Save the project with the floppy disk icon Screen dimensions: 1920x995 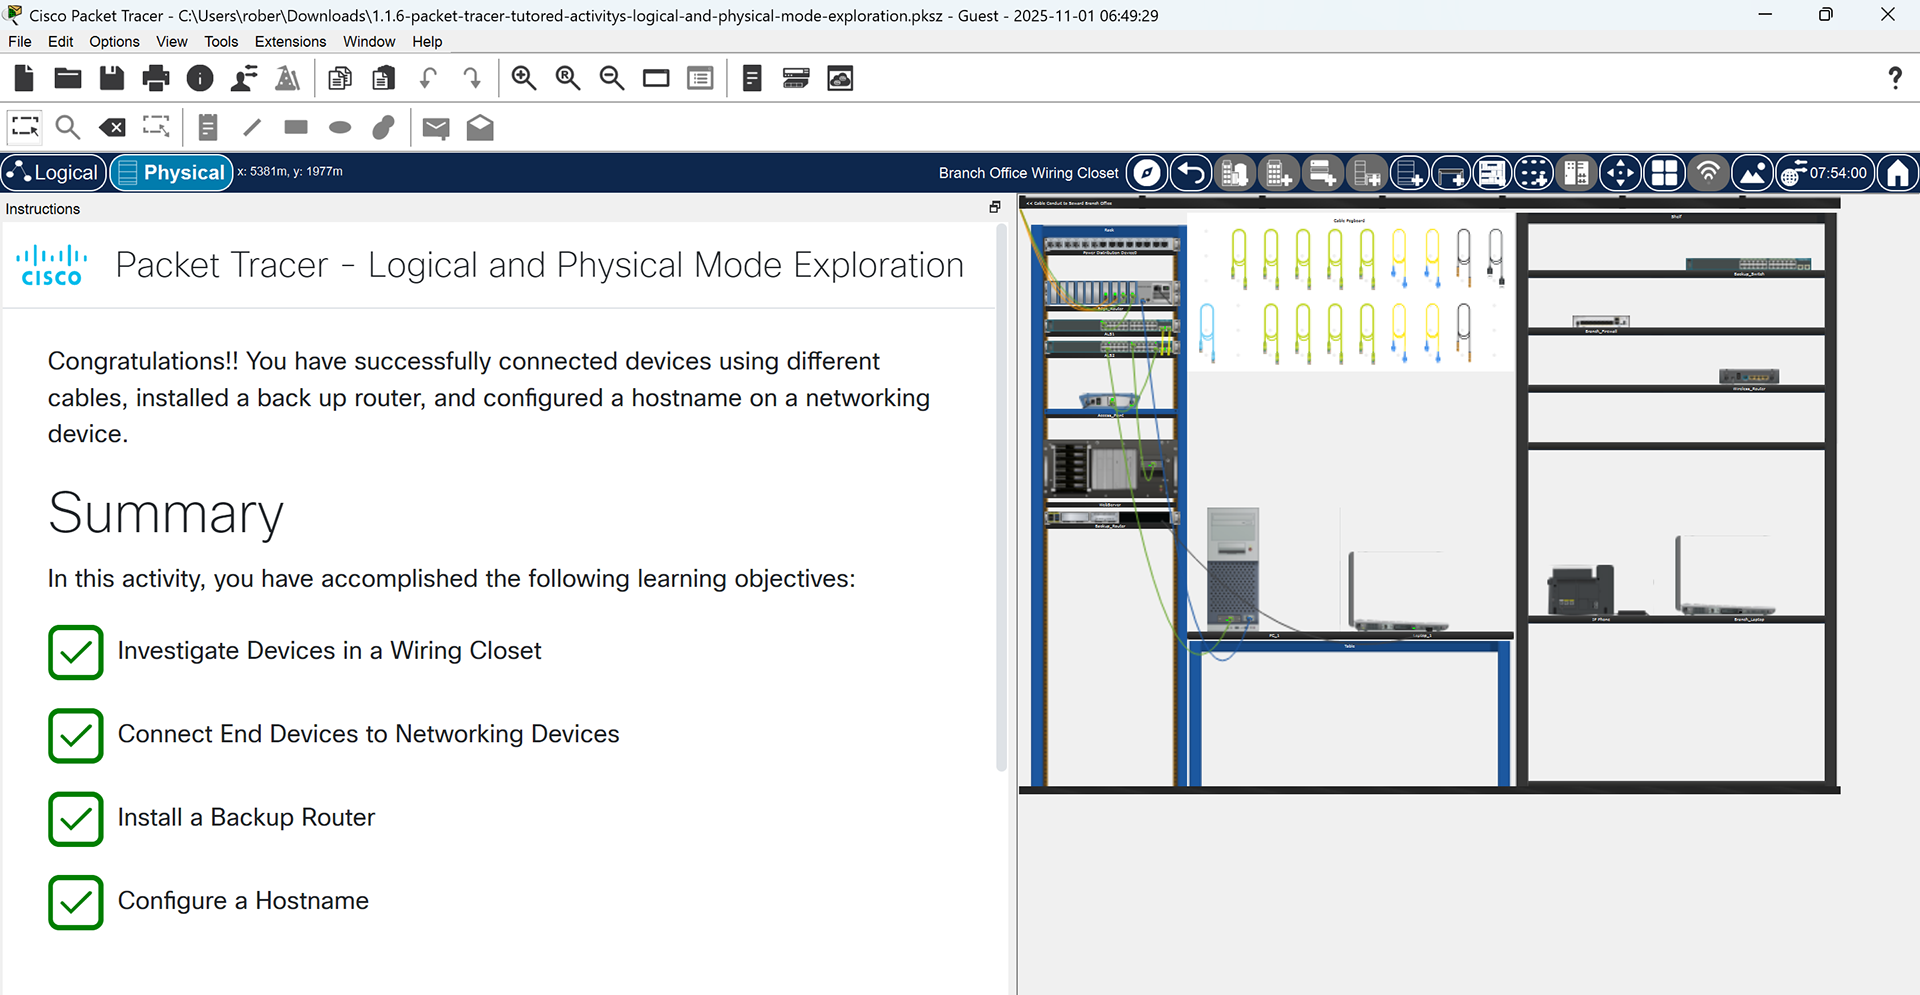112,78
